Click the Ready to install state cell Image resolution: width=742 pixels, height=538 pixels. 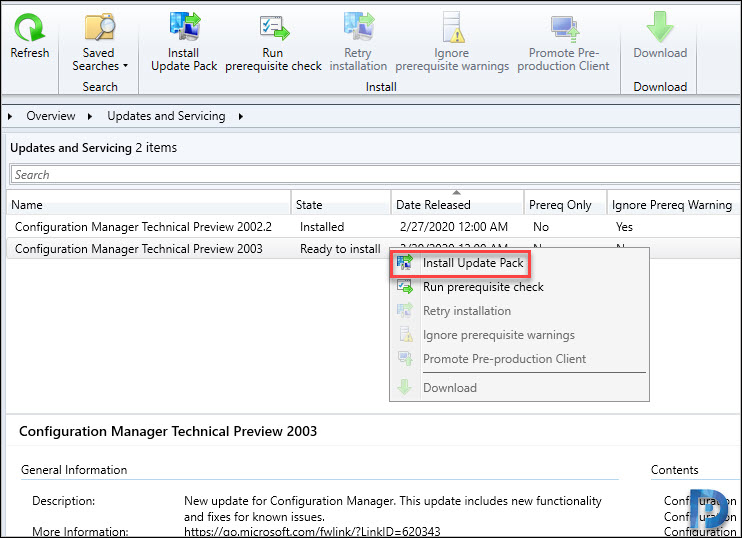pos(340,249)
